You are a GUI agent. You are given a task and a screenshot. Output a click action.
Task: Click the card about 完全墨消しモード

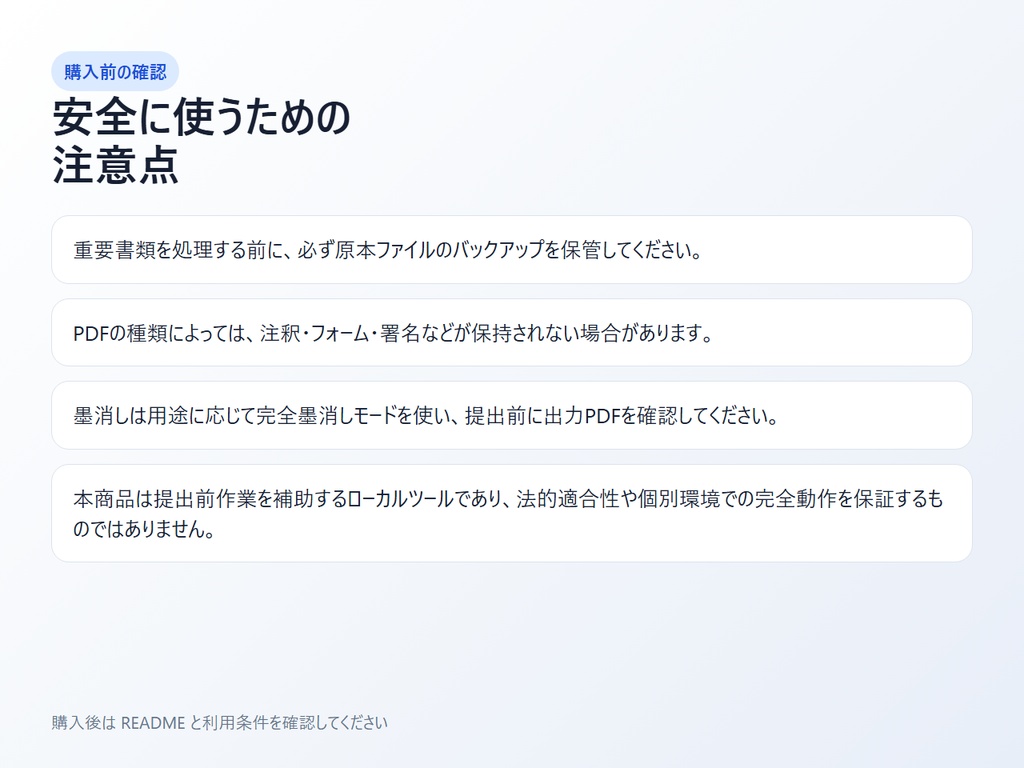[x=512, y=414]
